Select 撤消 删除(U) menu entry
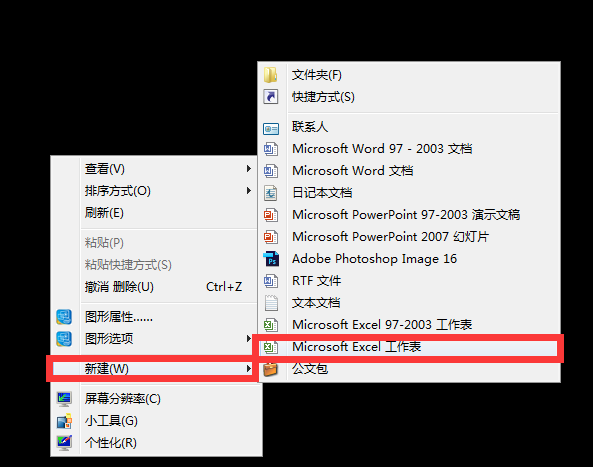Image resolution: width=593 pixels, height=467 pixels. point(155,287)
